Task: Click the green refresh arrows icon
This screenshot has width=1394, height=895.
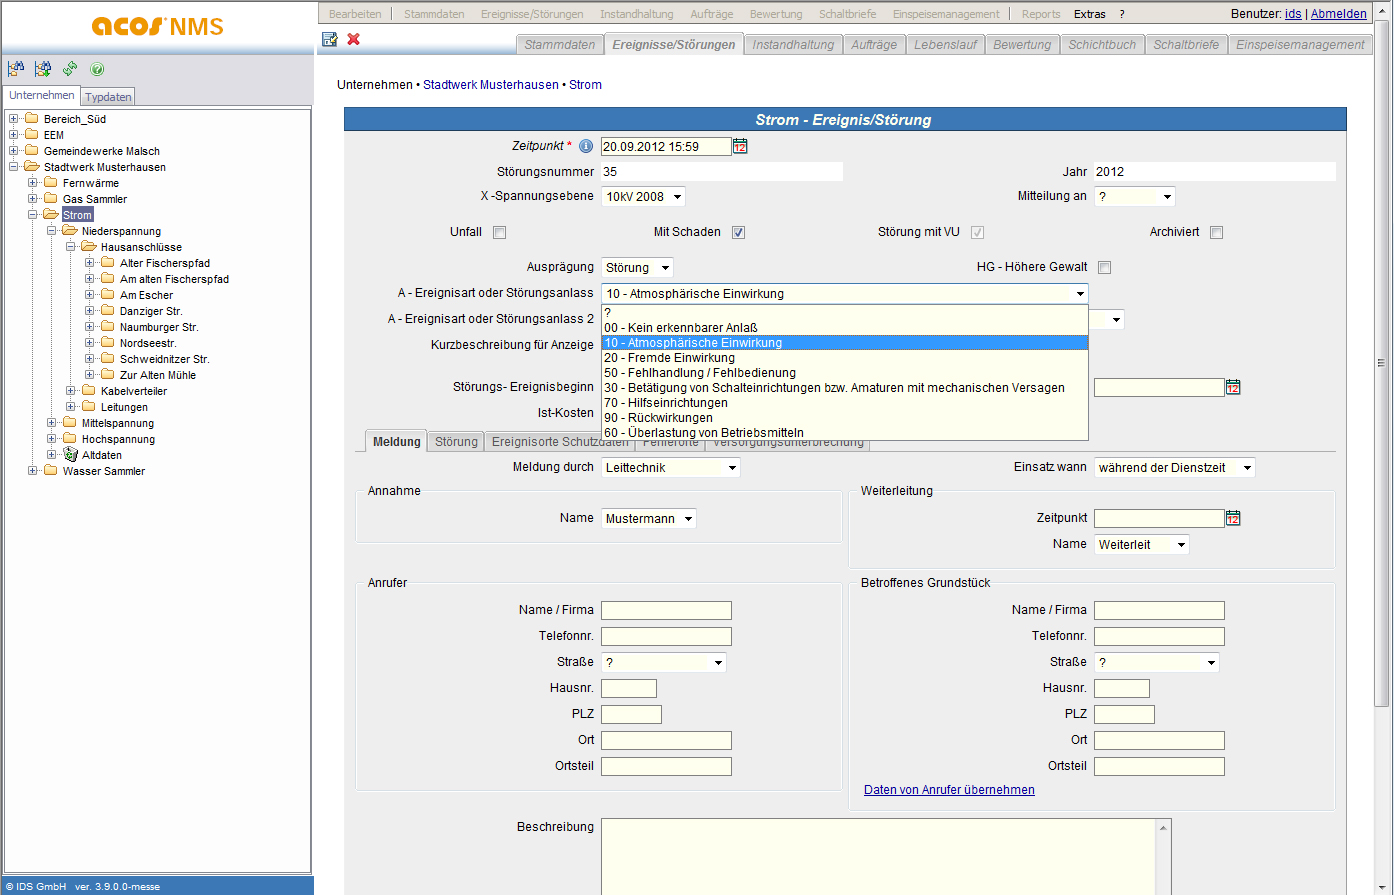Action: (x=70, y=69)
